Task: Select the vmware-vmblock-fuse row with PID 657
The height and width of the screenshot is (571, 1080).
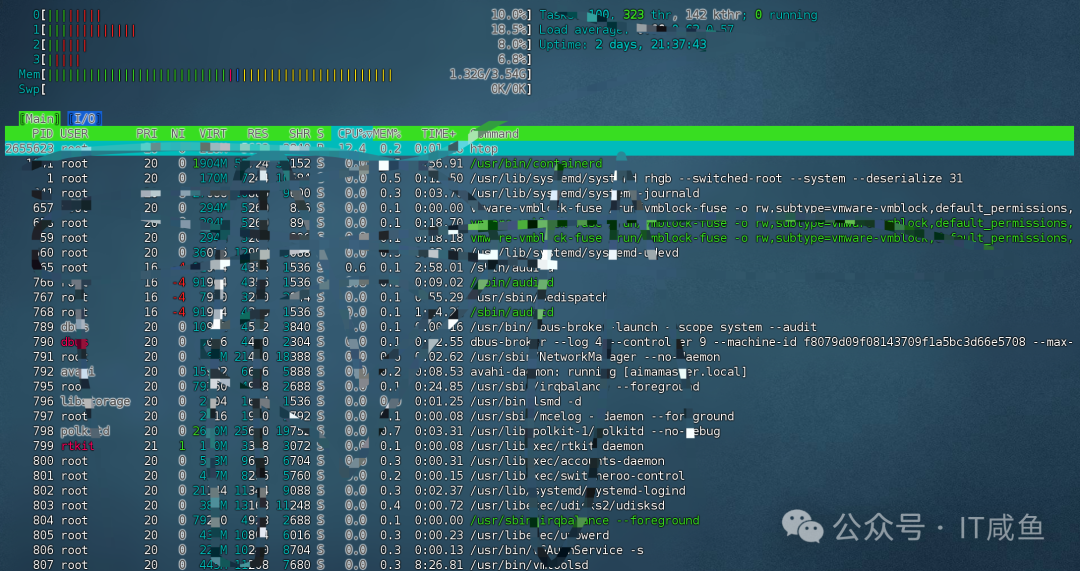Action: 539,208
